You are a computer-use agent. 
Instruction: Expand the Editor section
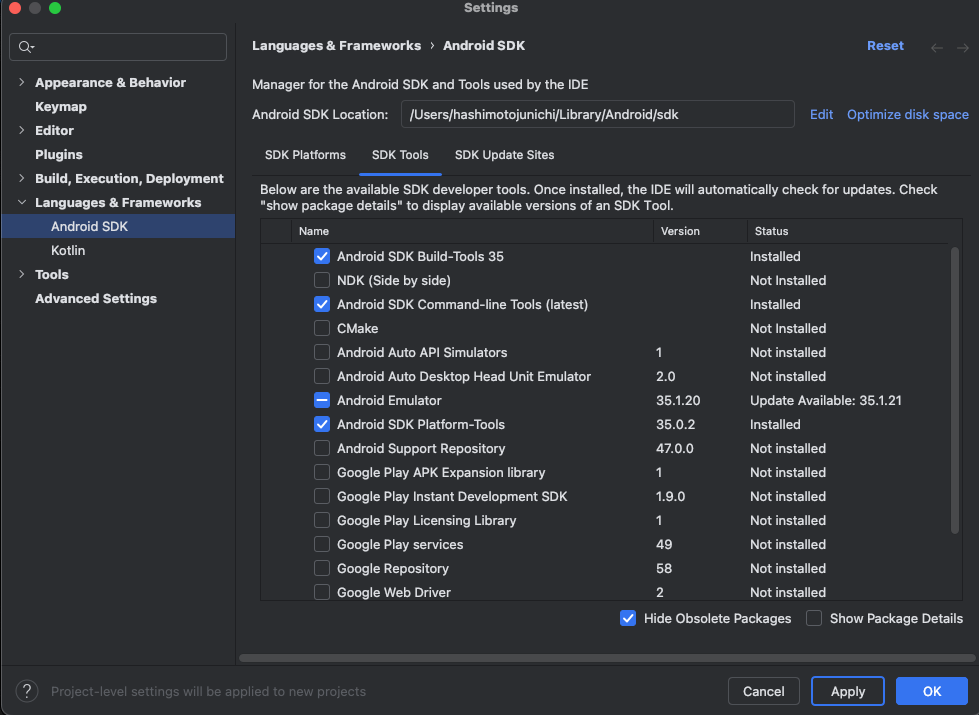[22, 131]
